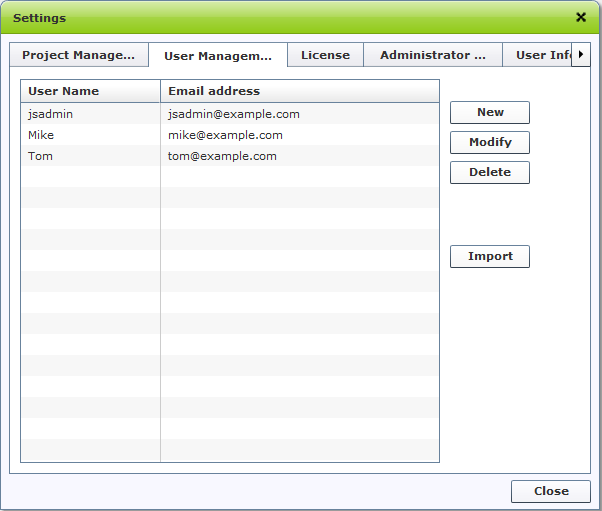The image size is (602, 511).
Task: Open the Administrator ... tab
Action: pos(433,55)
